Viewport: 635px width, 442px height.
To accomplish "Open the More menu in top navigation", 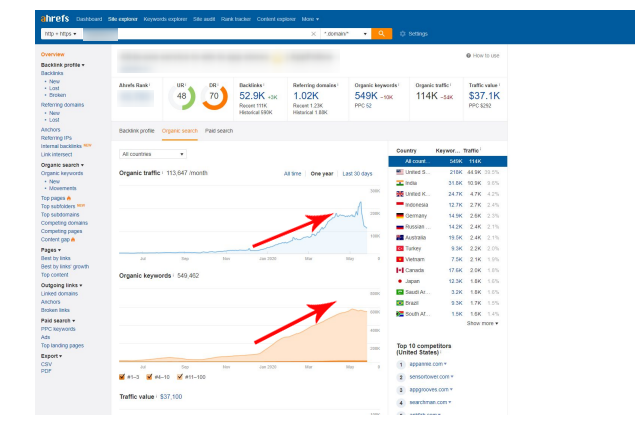I will [x=310, y=19].
